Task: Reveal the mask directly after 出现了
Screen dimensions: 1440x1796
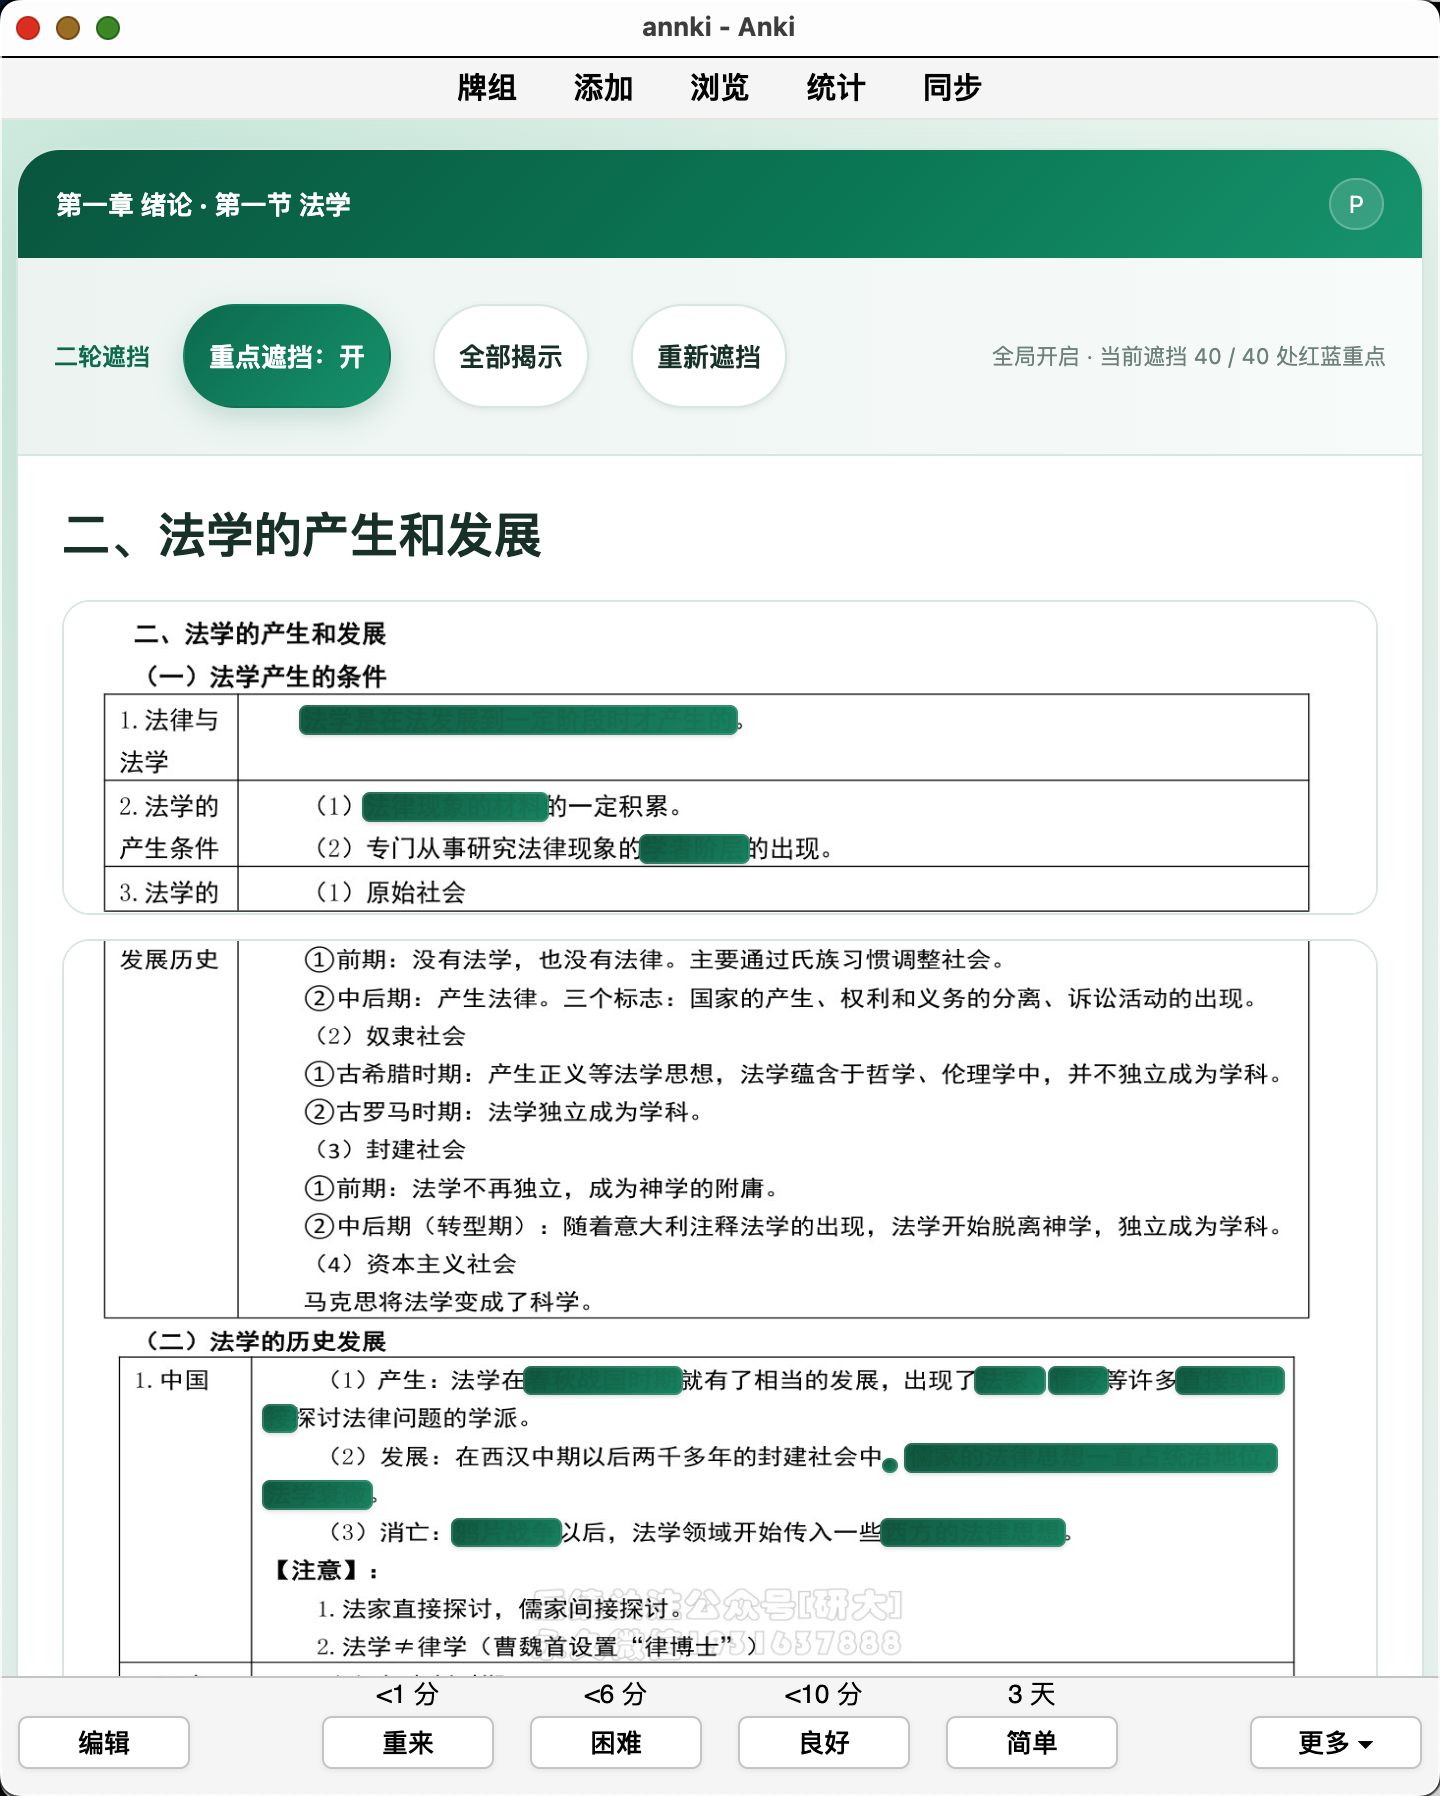Action: pos(1010,1381)
